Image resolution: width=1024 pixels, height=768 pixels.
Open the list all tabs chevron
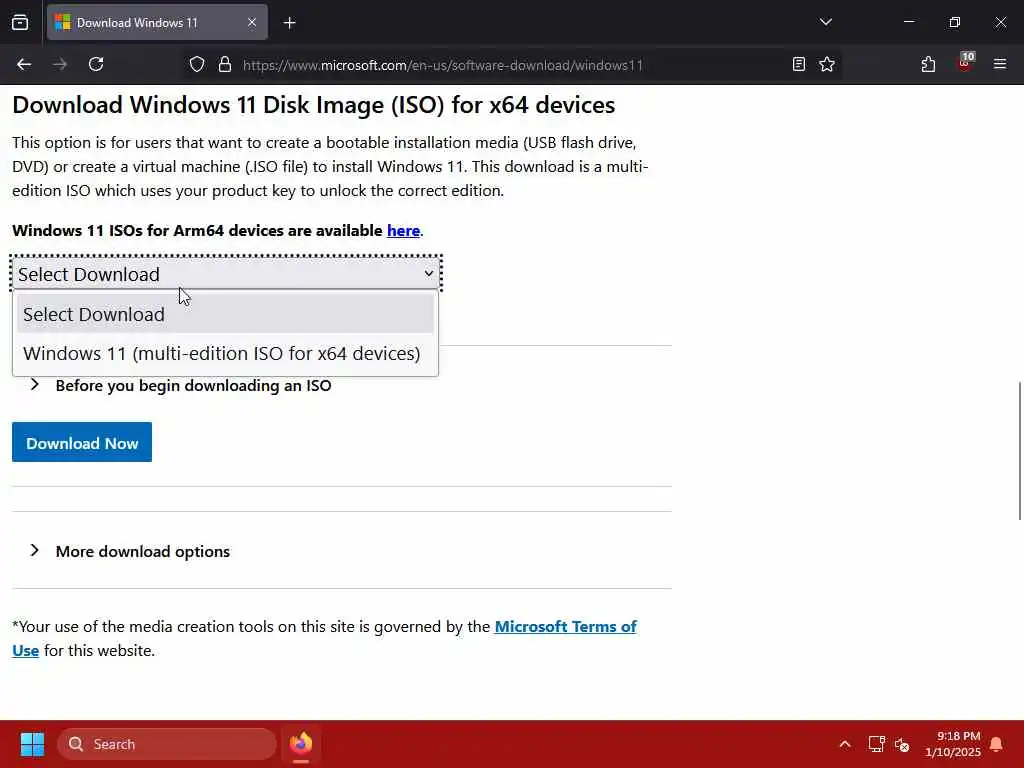click(x=825, y=22)
